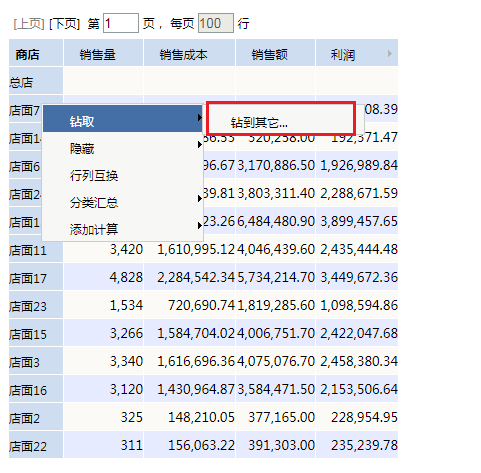Go to next page via 下页 link
The image size is (481, 473).
point(65,24)
